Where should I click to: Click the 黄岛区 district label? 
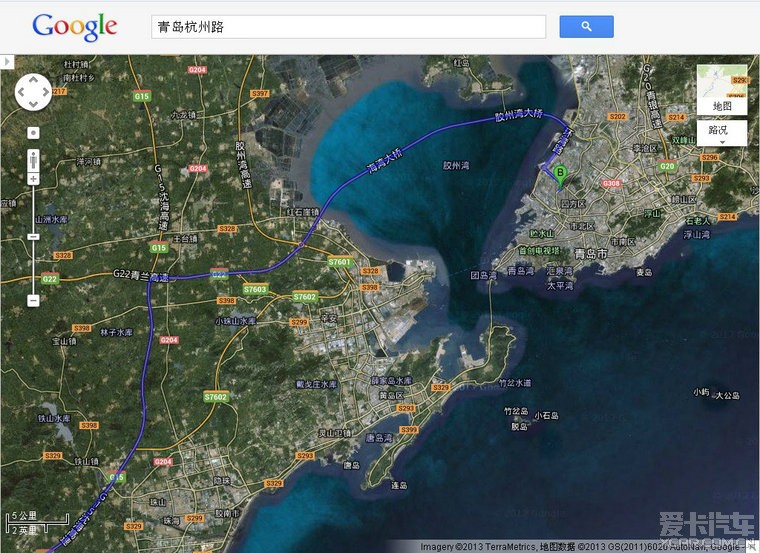391,395
